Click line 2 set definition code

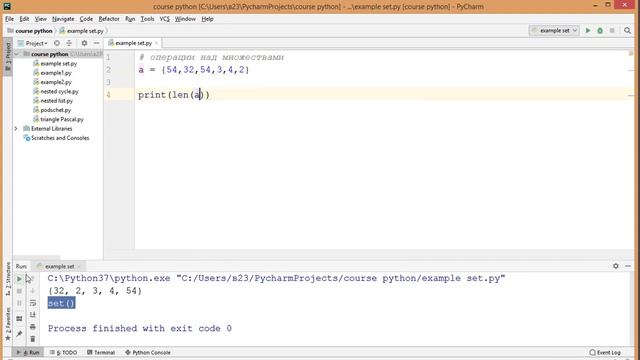(193, 70)
